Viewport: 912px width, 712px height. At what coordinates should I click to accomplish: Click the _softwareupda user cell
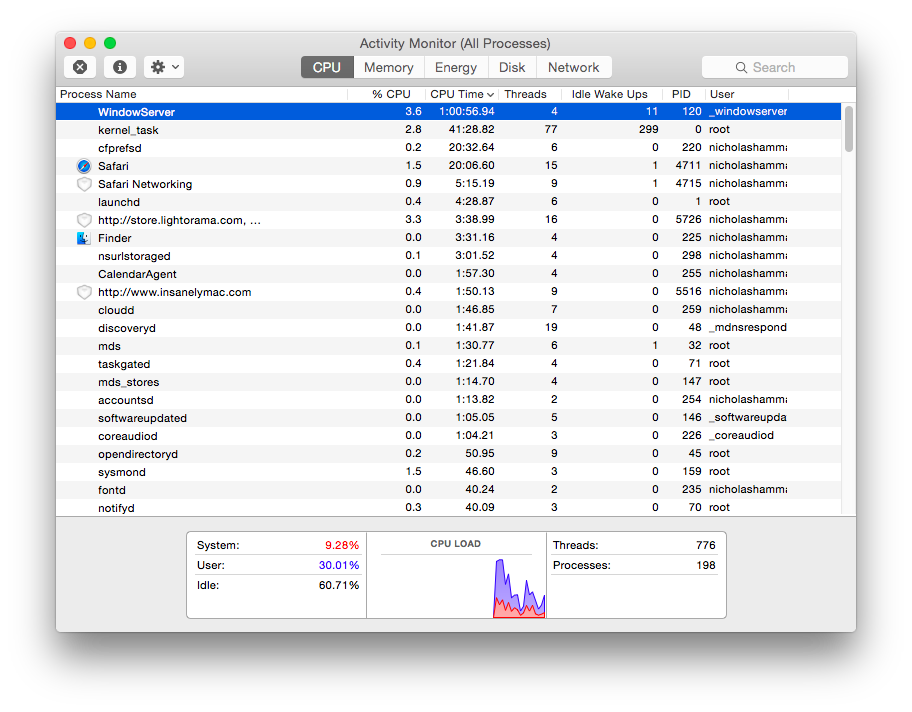[748, 418]
